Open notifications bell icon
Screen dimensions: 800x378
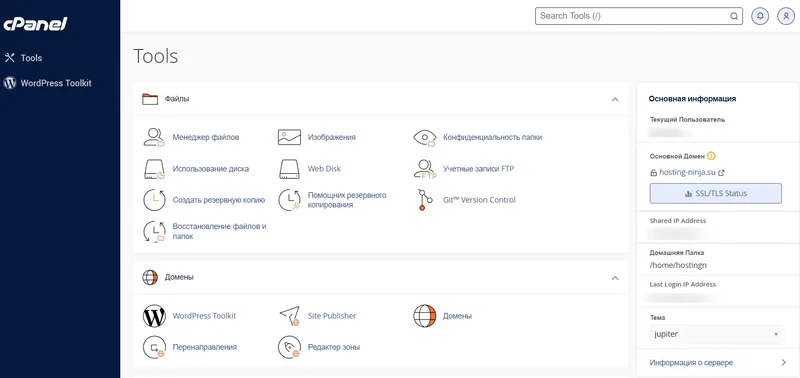[760, 16]
